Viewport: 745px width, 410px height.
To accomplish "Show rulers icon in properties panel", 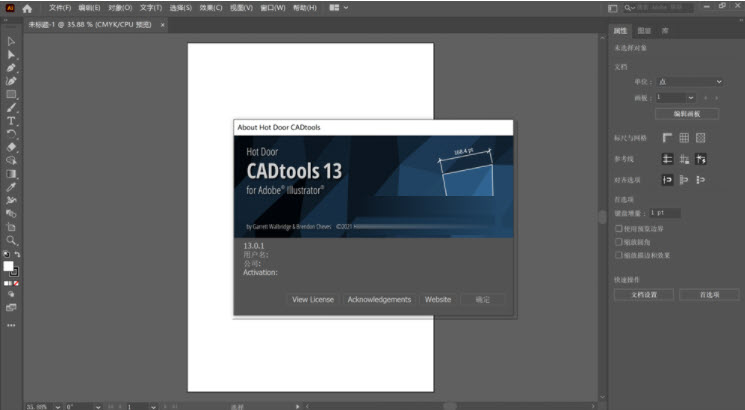I will click(667, 138).
